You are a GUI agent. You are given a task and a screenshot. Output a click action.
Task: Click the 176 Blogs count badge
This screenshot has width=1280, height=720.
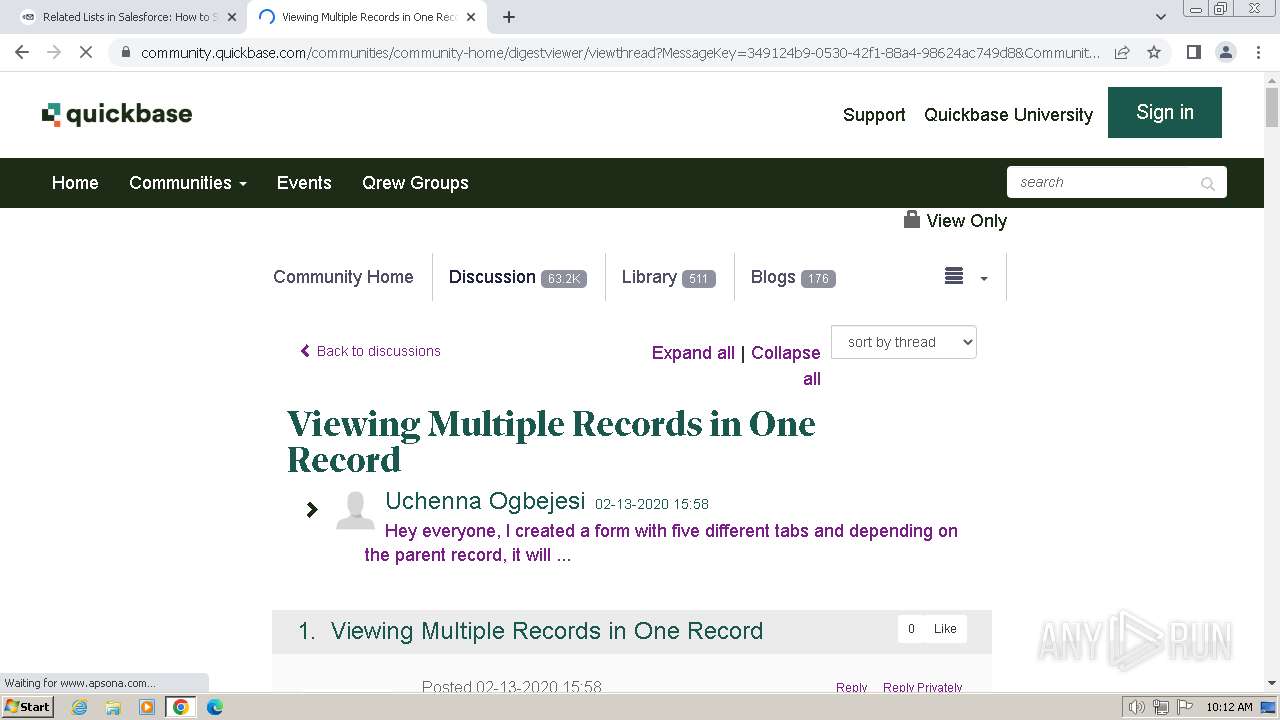point(818,279)
